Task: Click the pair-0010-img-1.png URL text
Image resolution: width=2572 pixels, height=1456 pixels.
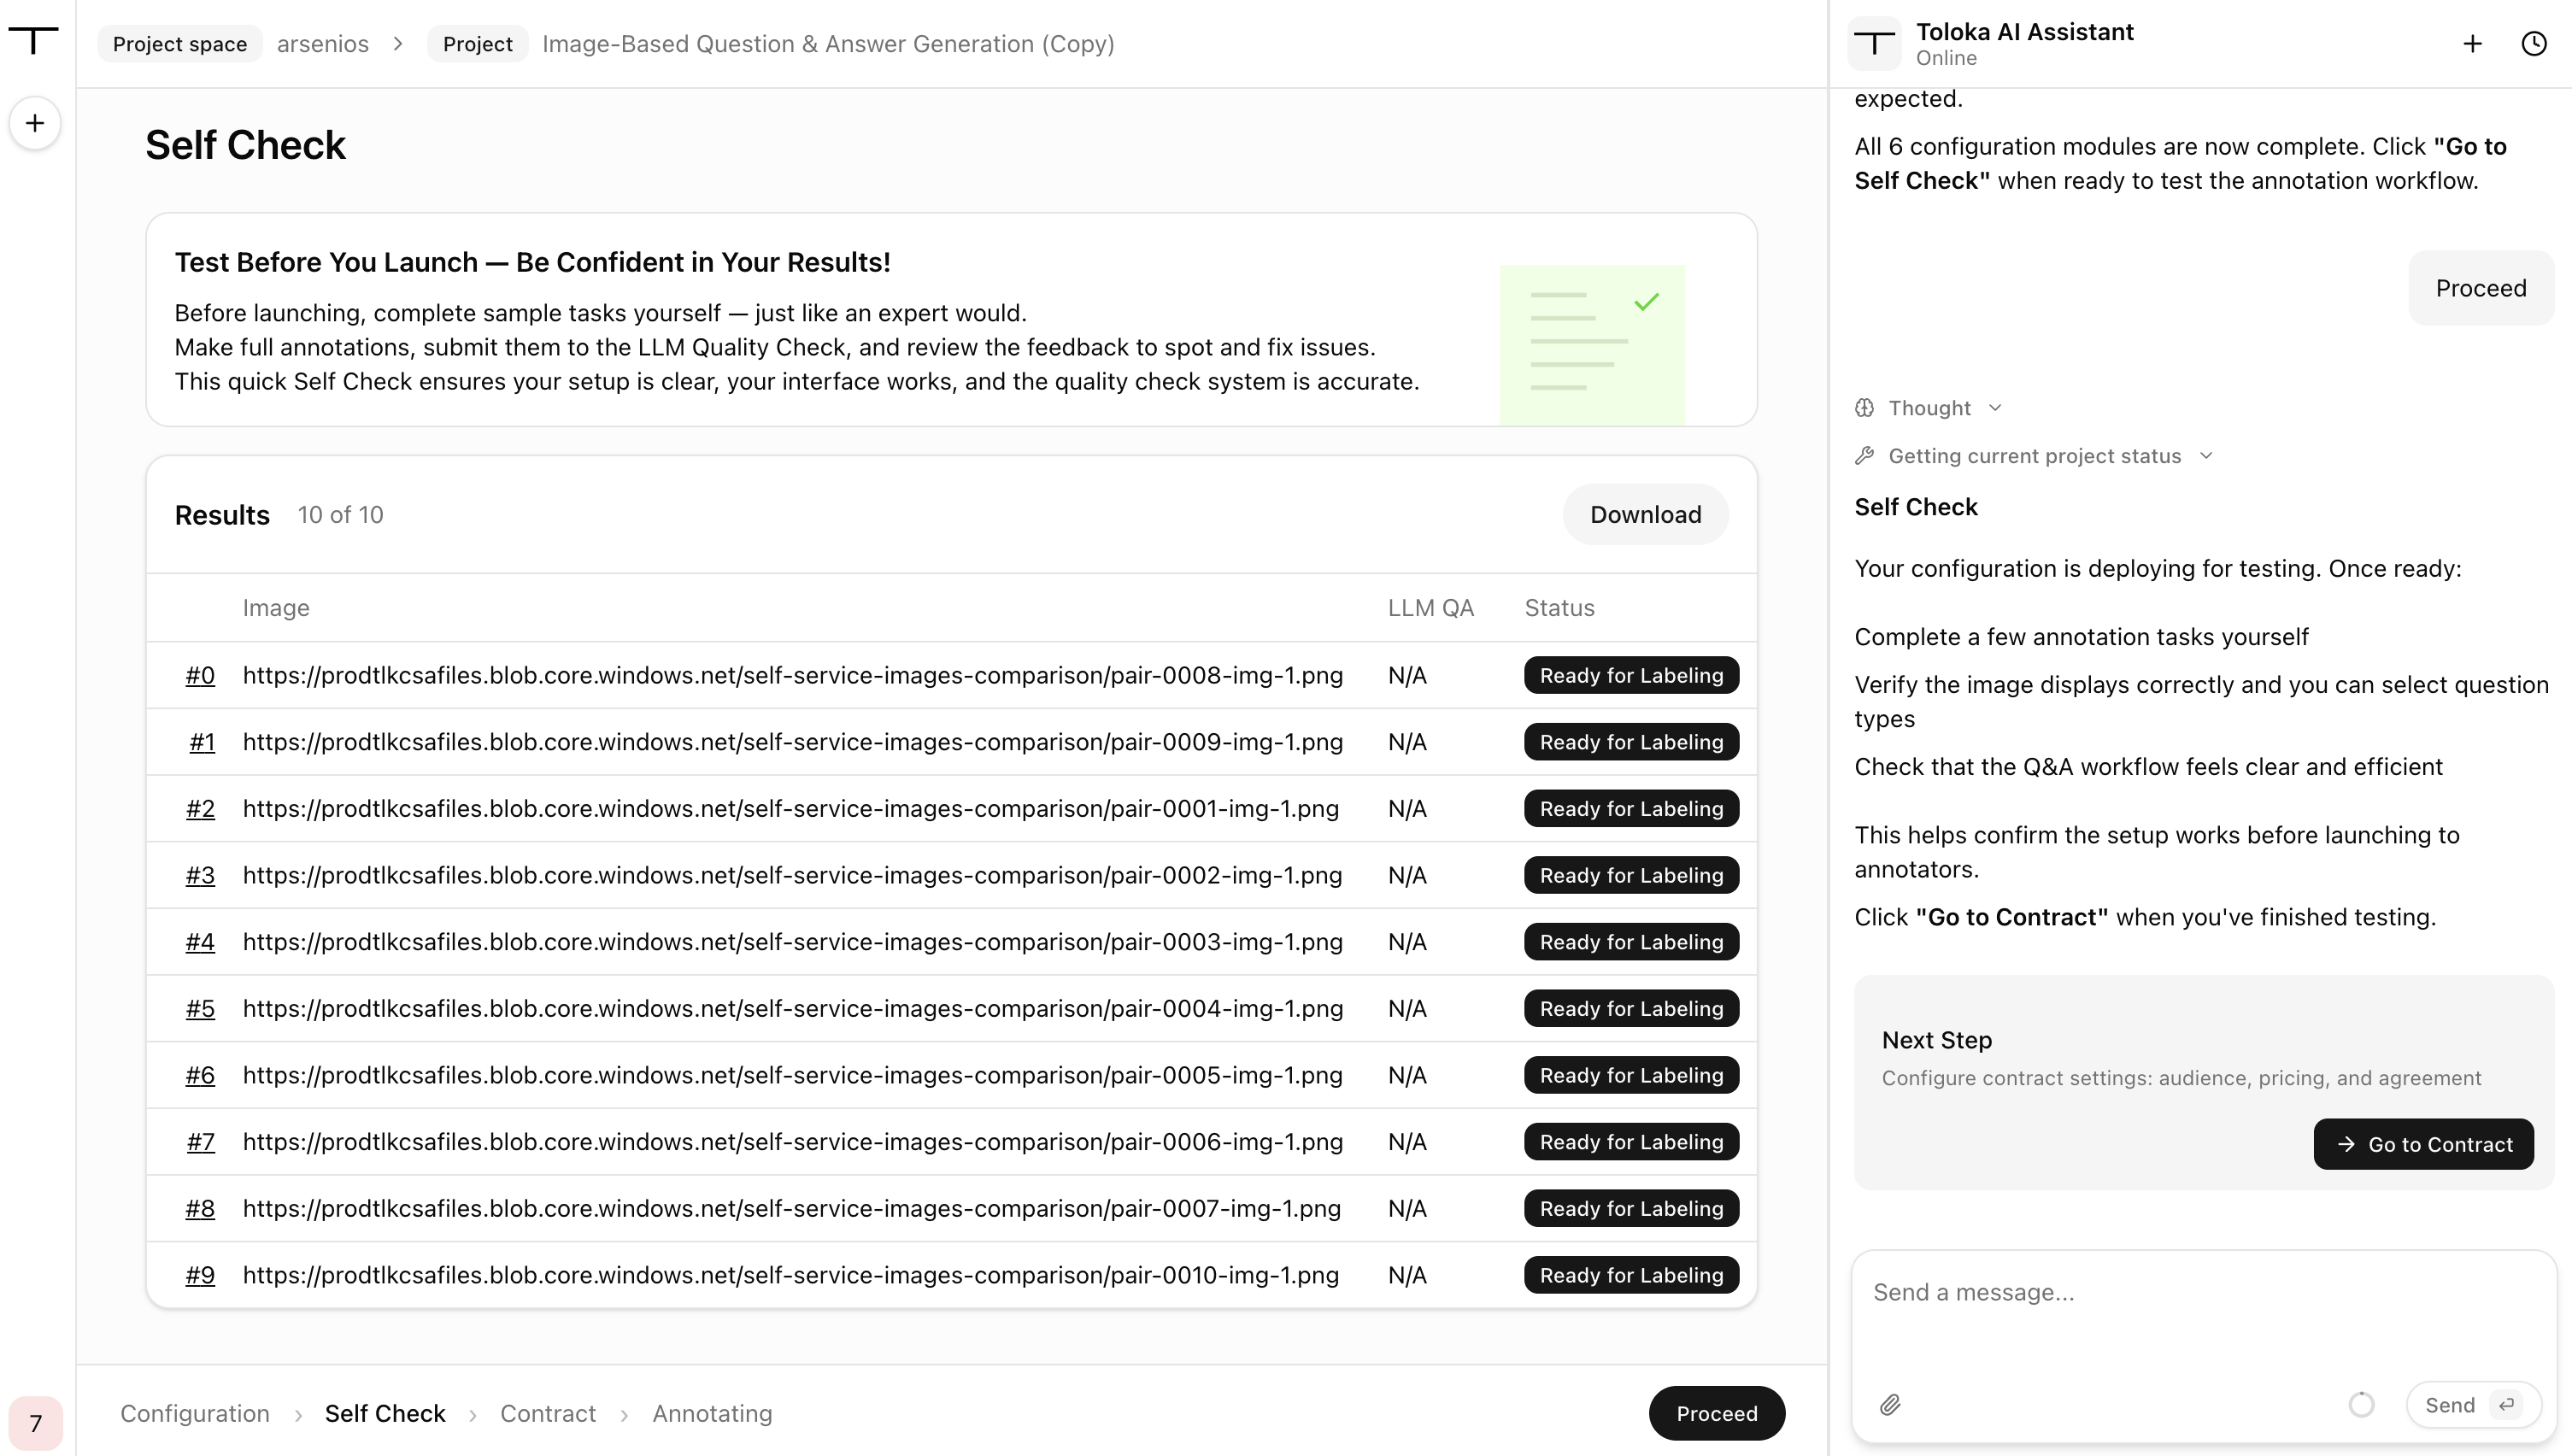Action: pyautogui.click(x=790, y=1276)
